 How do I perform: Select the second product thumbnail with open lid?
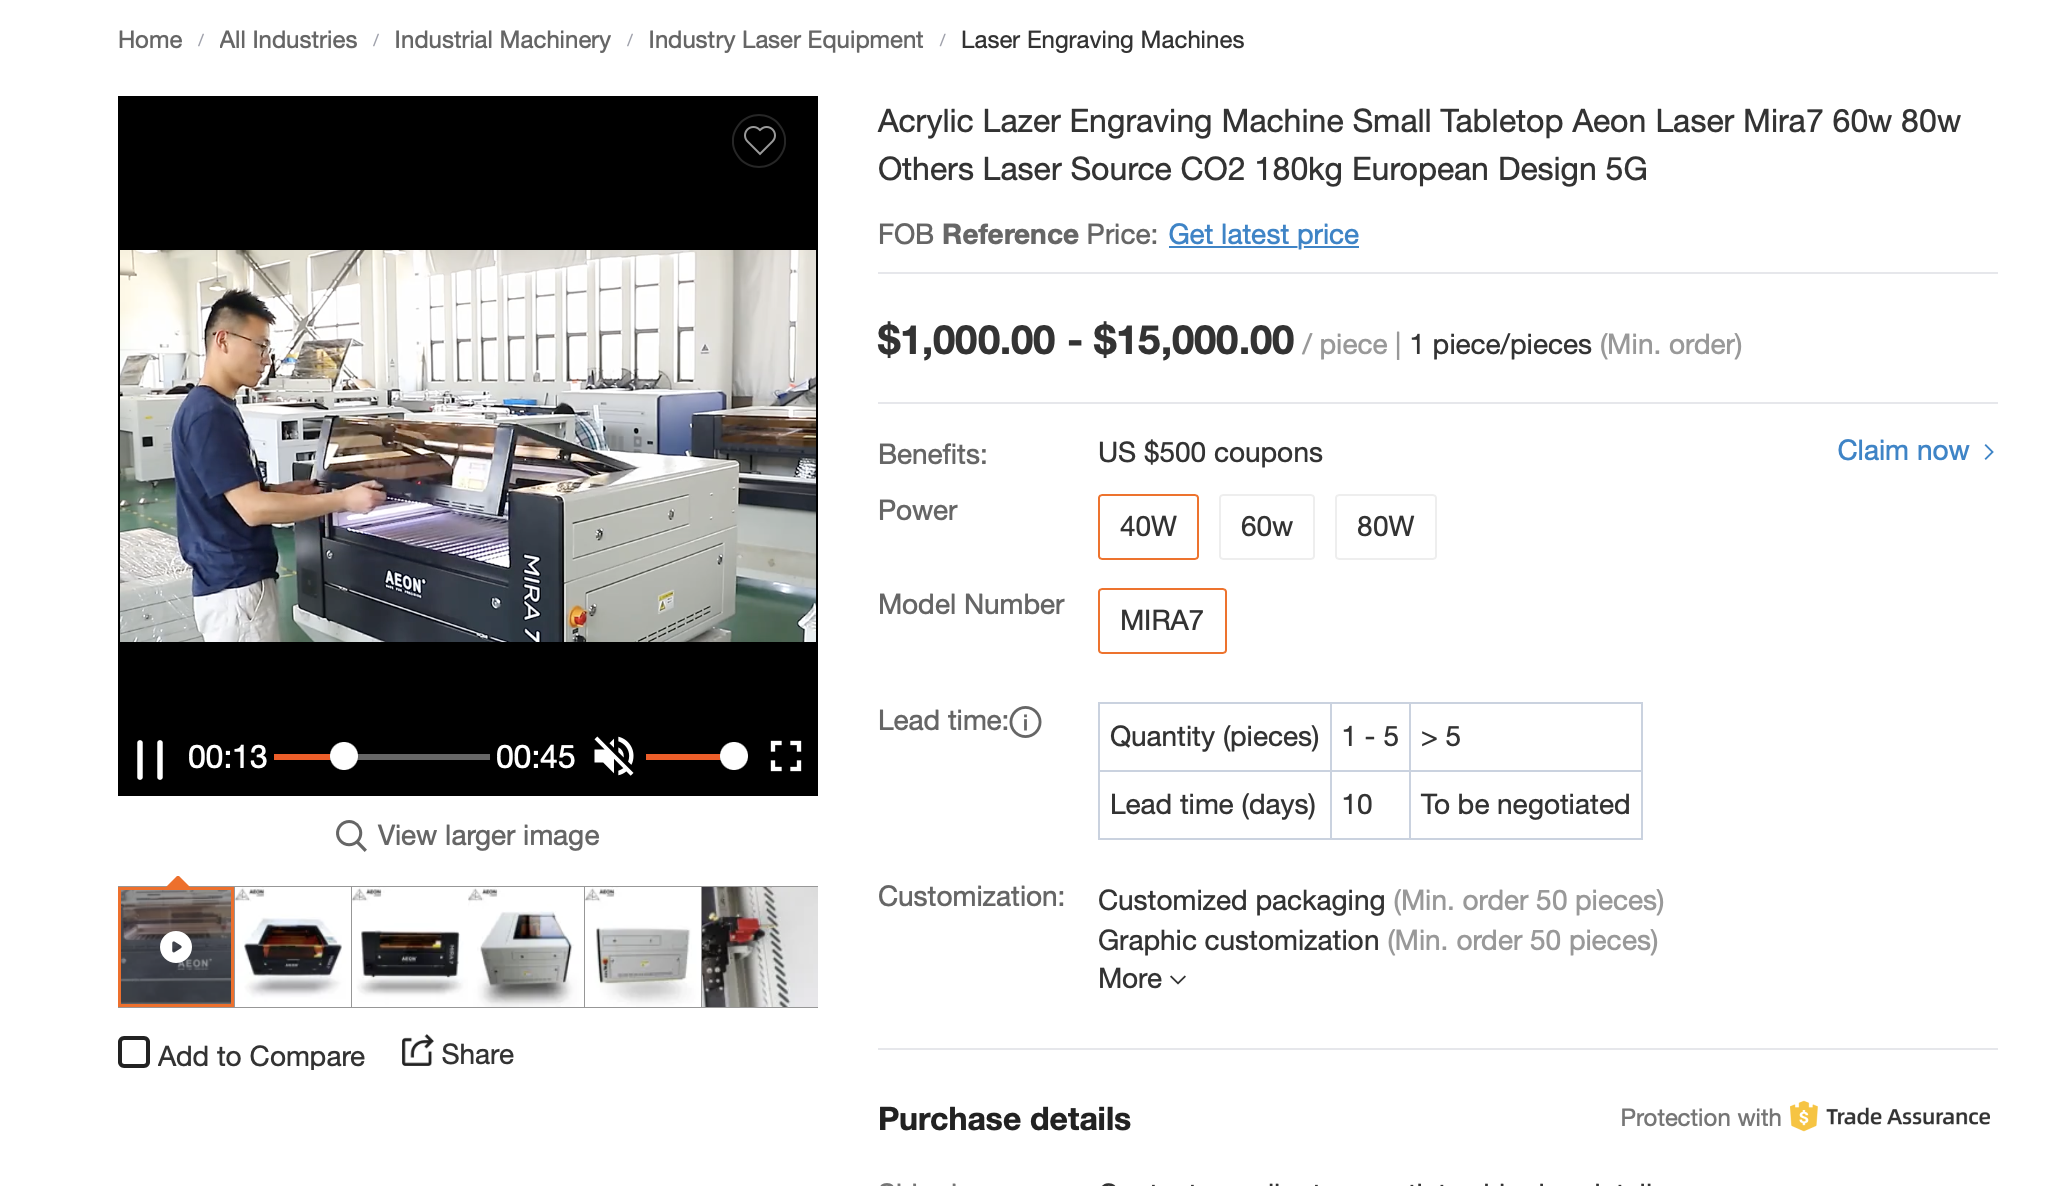293,947
